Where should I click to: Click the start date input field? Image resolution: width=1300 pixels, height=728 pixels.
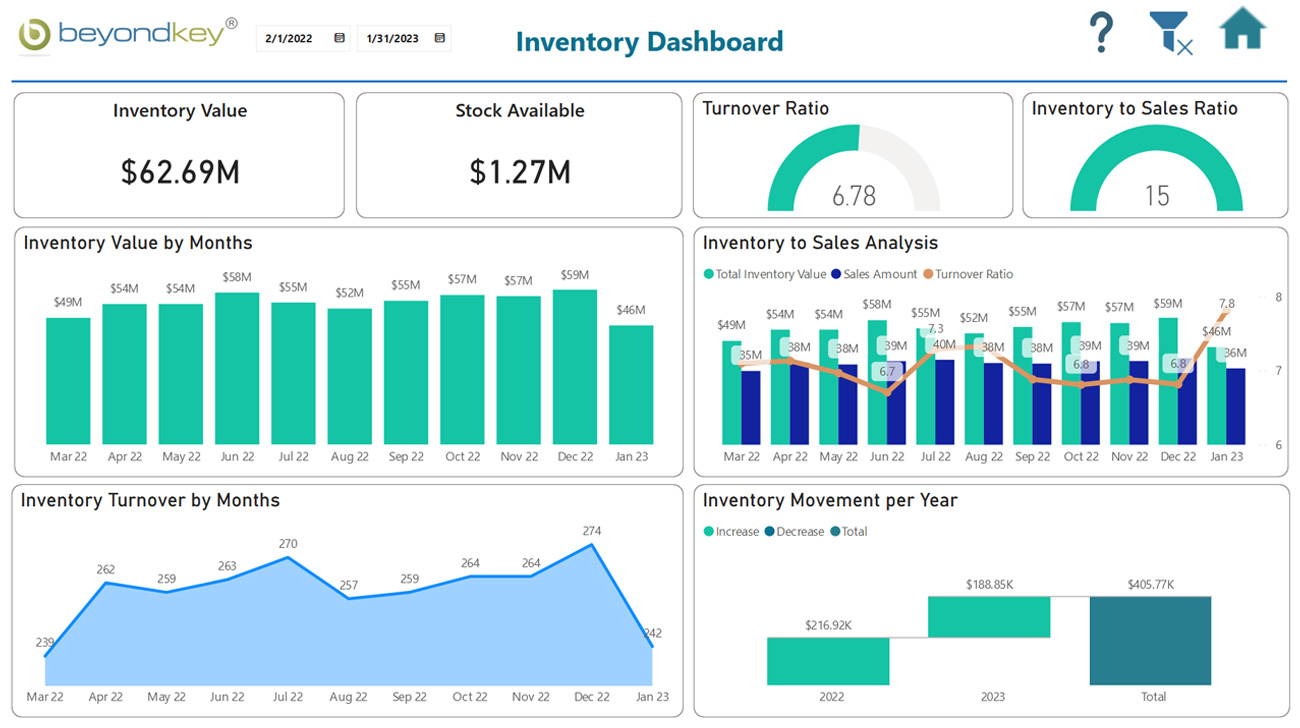pyautogui.click(x=290, y=36)
